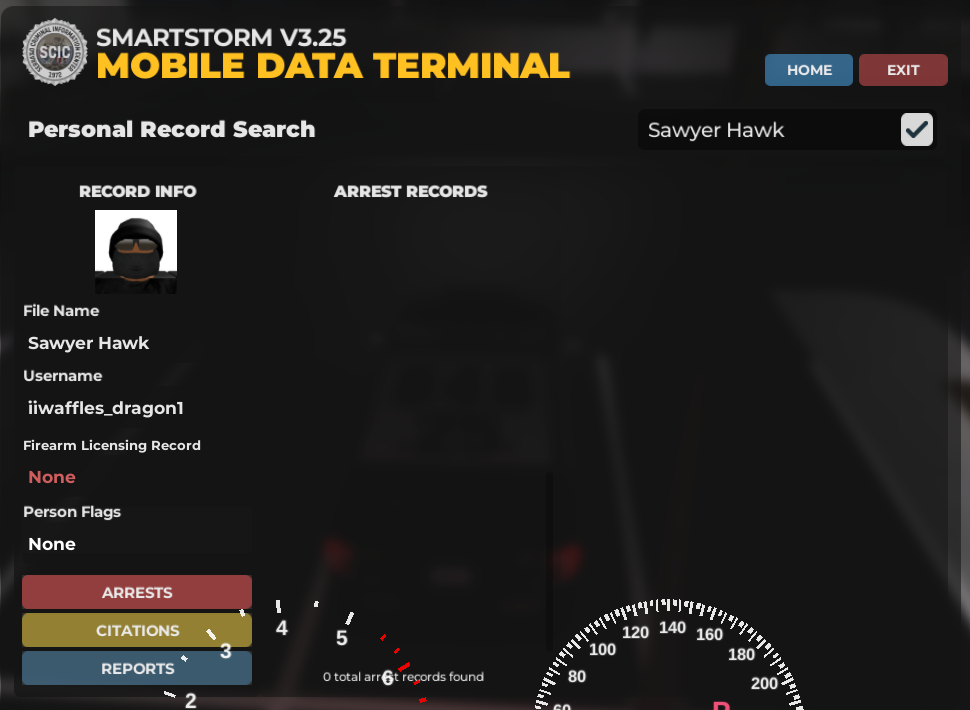Image resolution: width=970 pixels, height=710 pixels.
Task: Switch to the CITATIONS tab
Action: click(137, 630)
